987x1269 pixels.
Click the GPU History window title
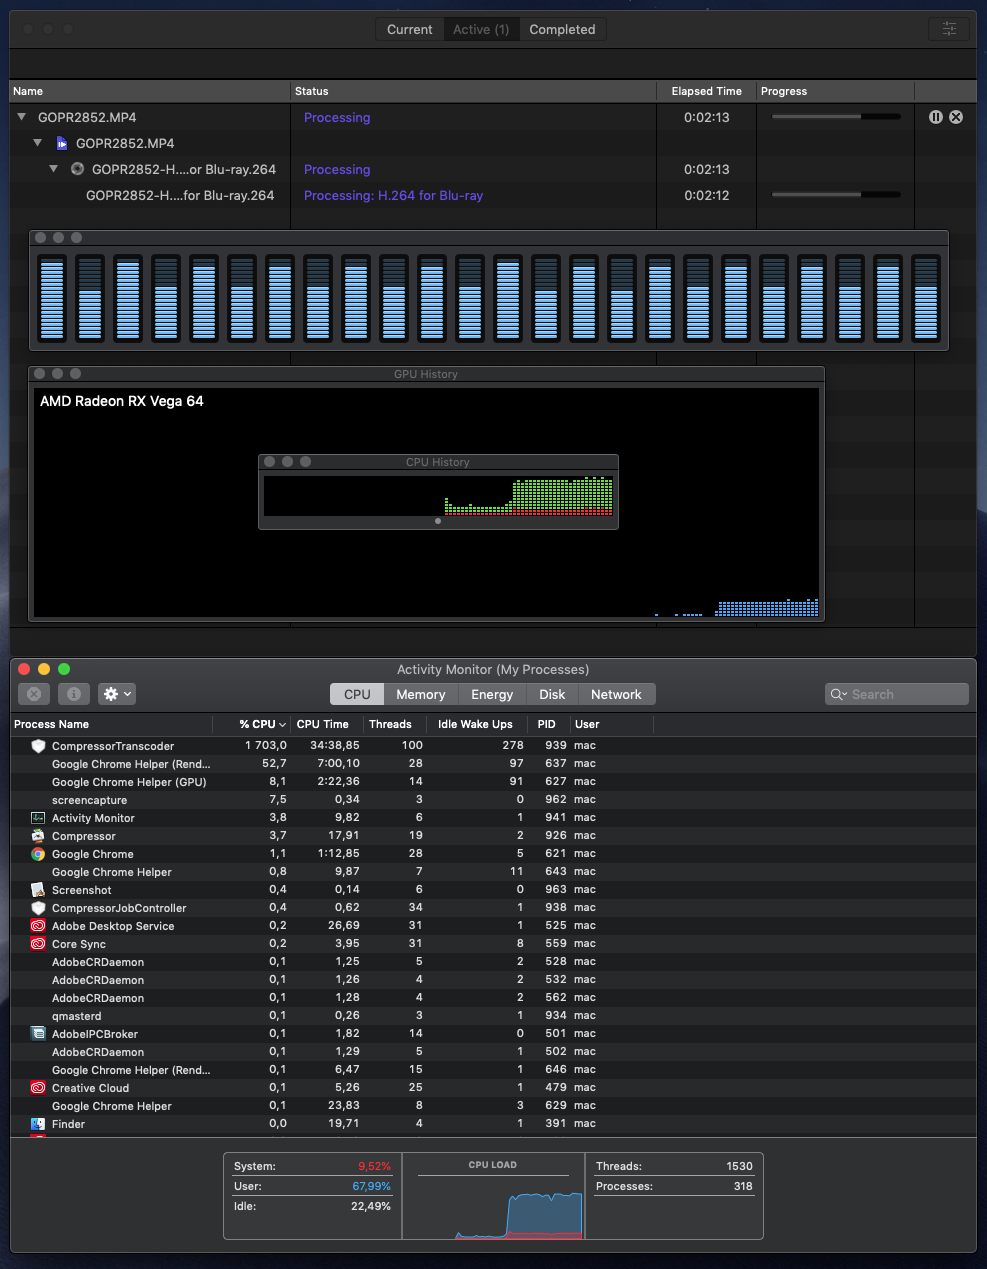point(426,374)
